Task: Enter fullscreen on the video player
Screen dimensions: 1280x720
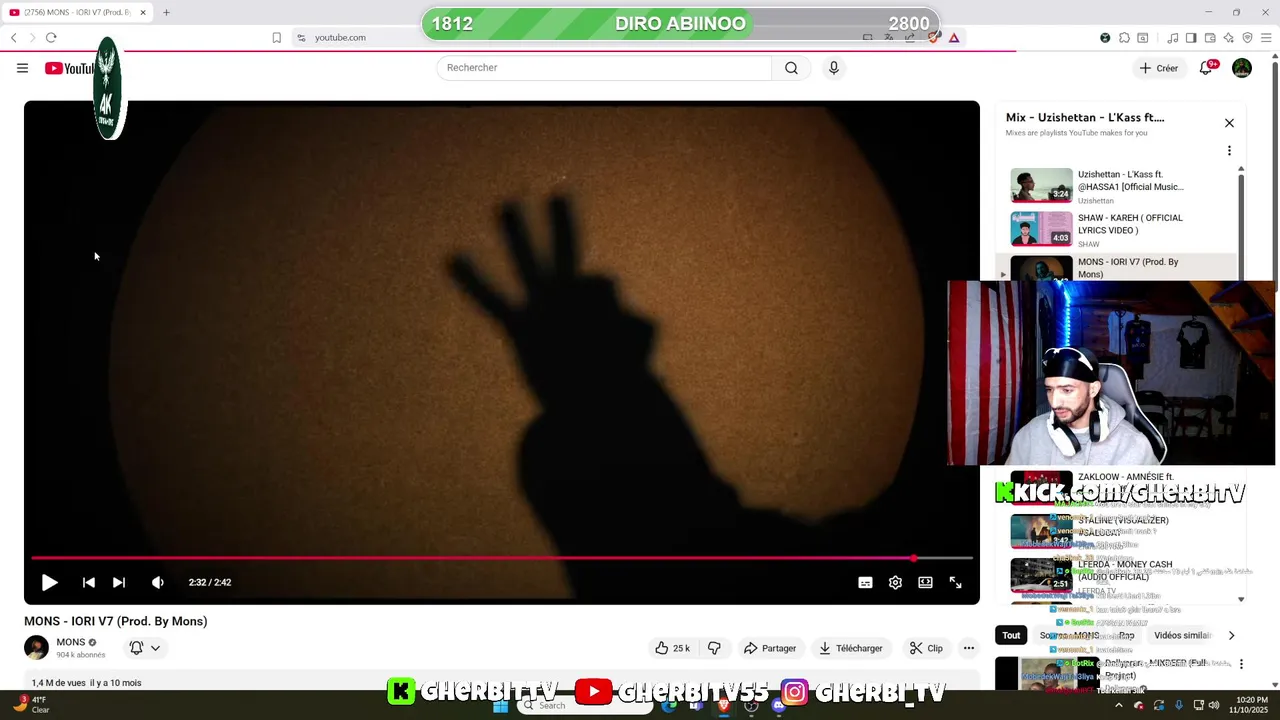Action: pos(955,582)
